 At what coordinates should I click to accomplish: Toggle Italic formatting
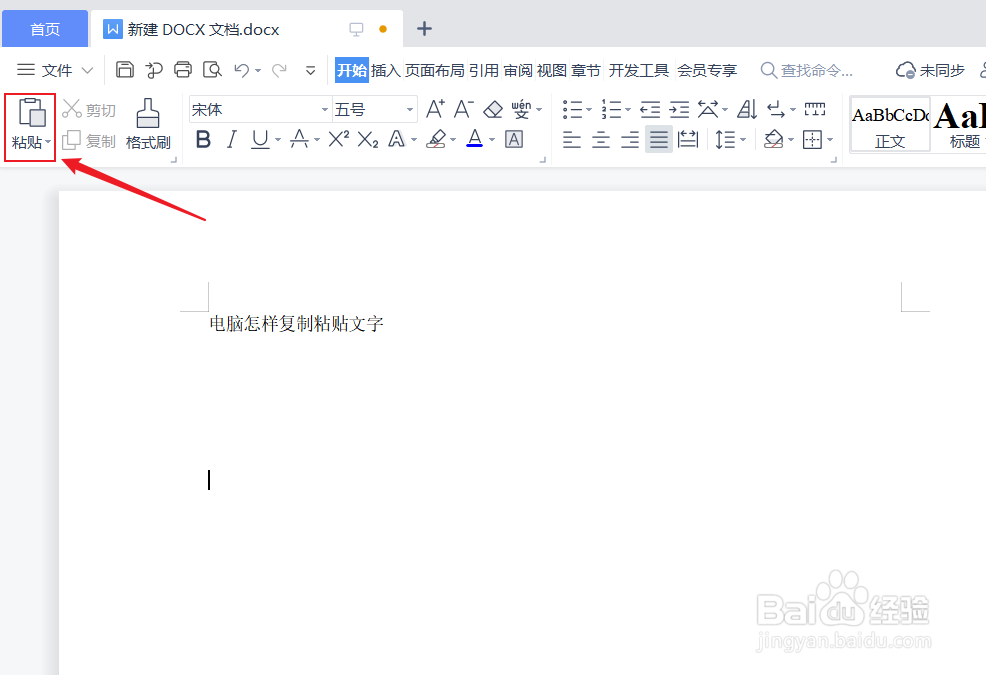tap(232, 139)
